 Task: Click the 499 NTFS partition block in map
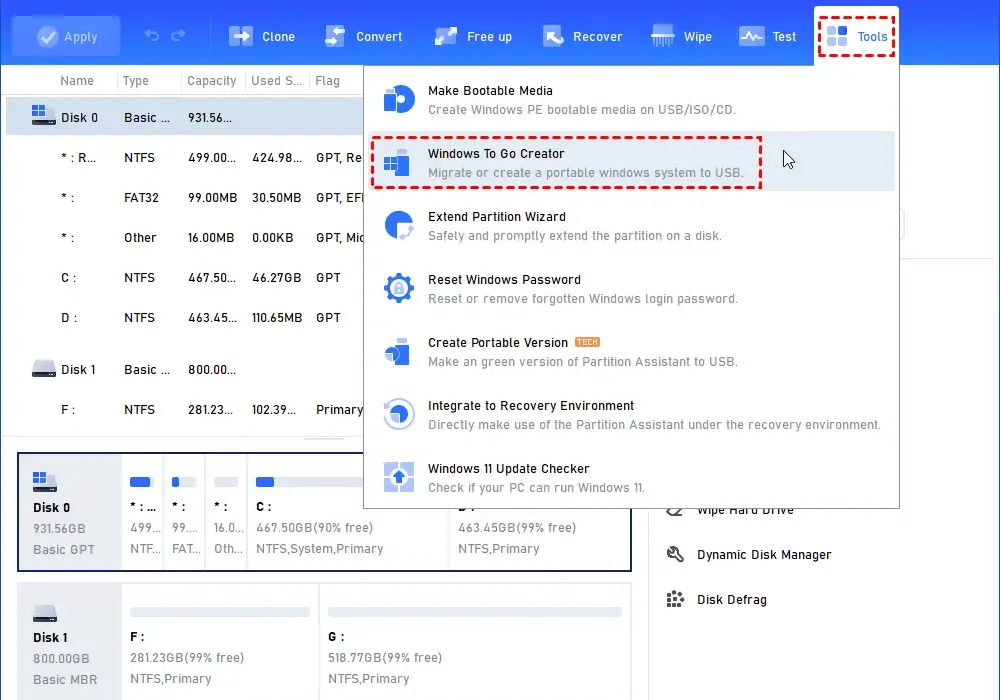[x=142, y=513]
